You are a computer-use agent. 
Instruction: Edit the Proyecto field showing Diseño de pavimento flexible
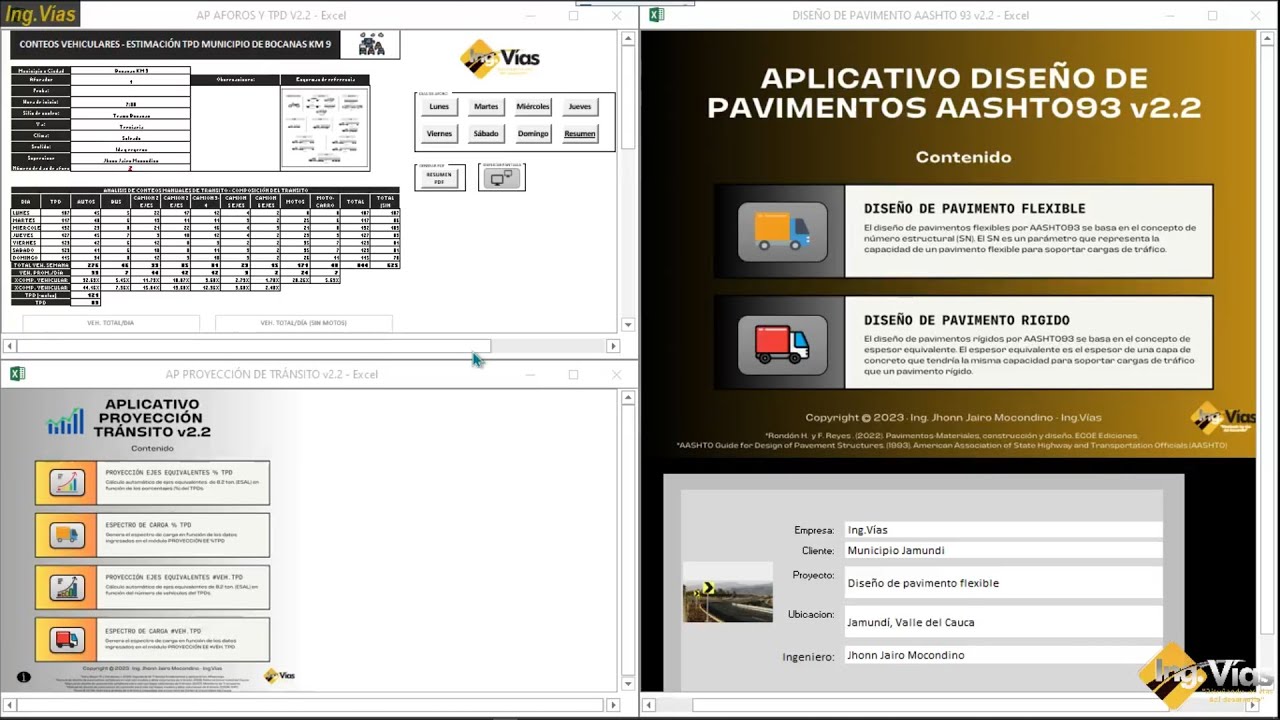tap(1003, 582)
